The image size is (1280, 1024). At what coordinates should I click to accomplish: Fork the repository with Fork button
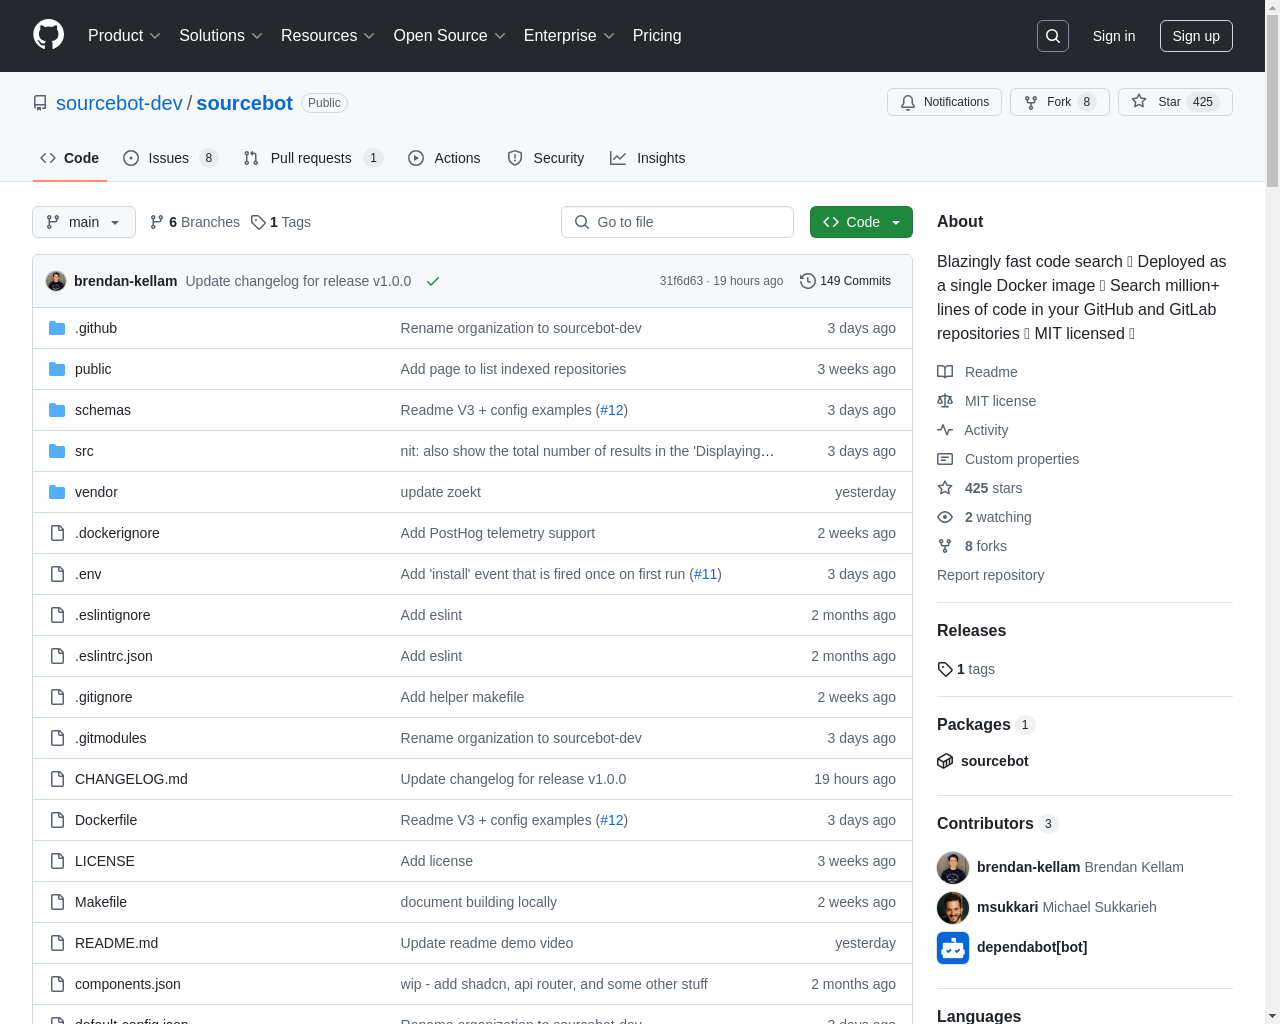point(1059,102)
